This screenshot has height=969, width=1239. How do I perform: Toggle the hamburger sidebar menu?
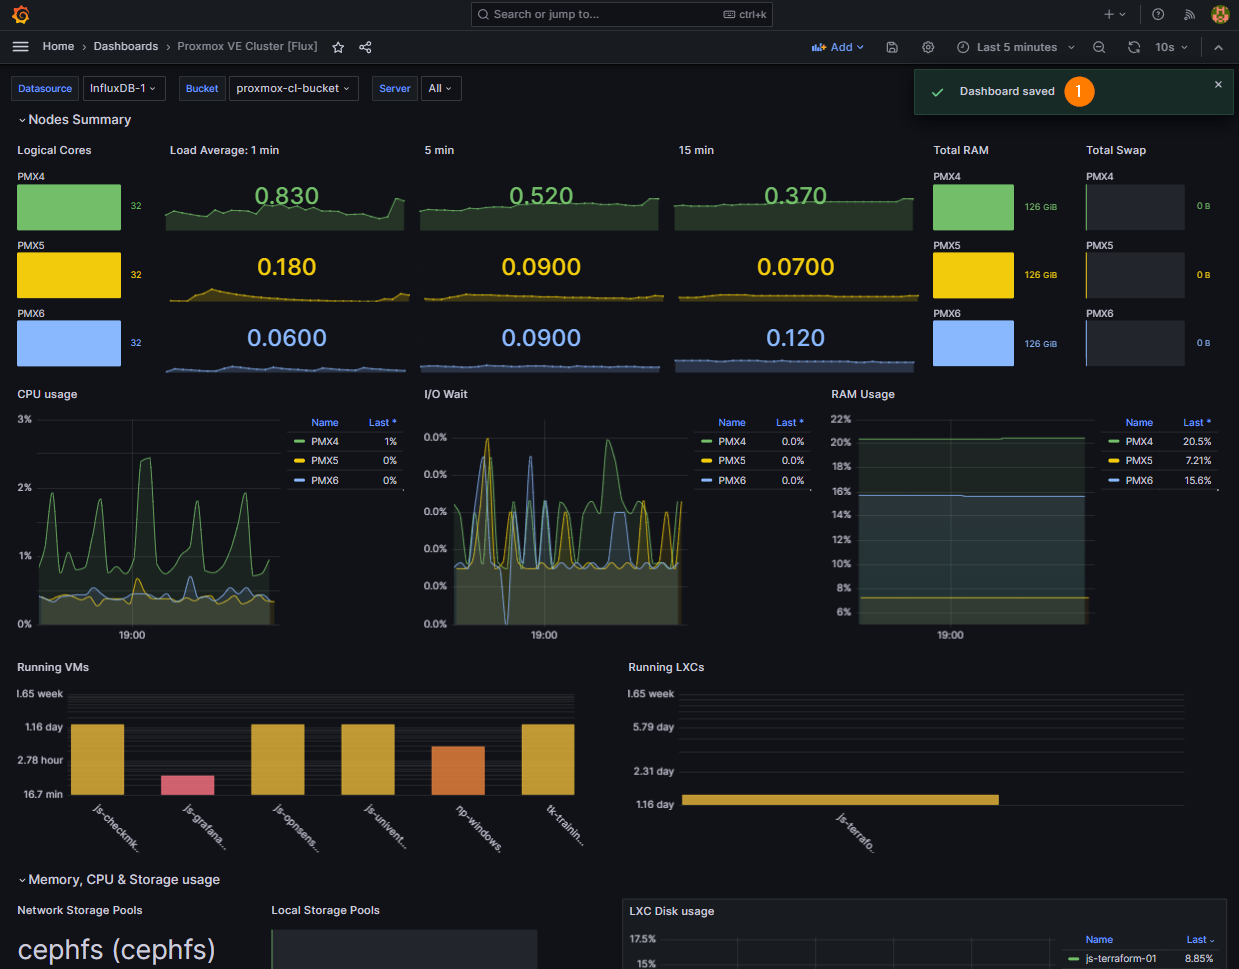(20, 47)
